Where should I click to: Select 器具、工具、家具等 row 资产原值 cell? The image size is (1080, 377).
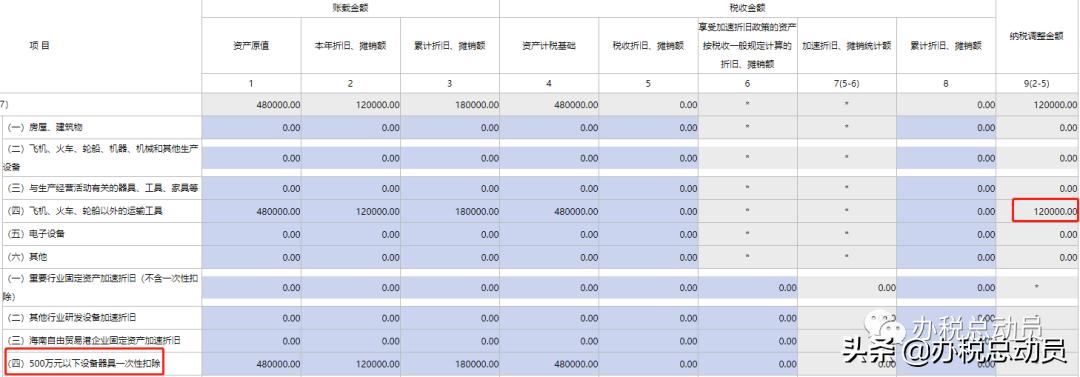coord(251,188)
